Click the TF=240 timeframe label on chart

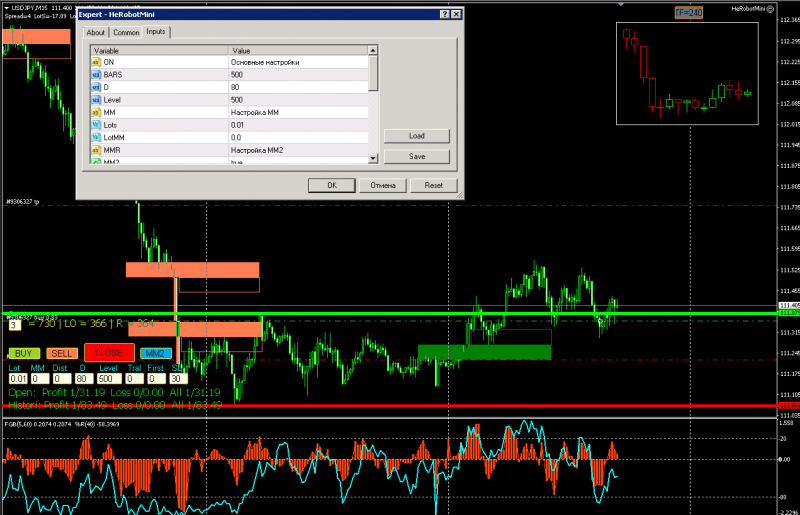coord(689,12)
